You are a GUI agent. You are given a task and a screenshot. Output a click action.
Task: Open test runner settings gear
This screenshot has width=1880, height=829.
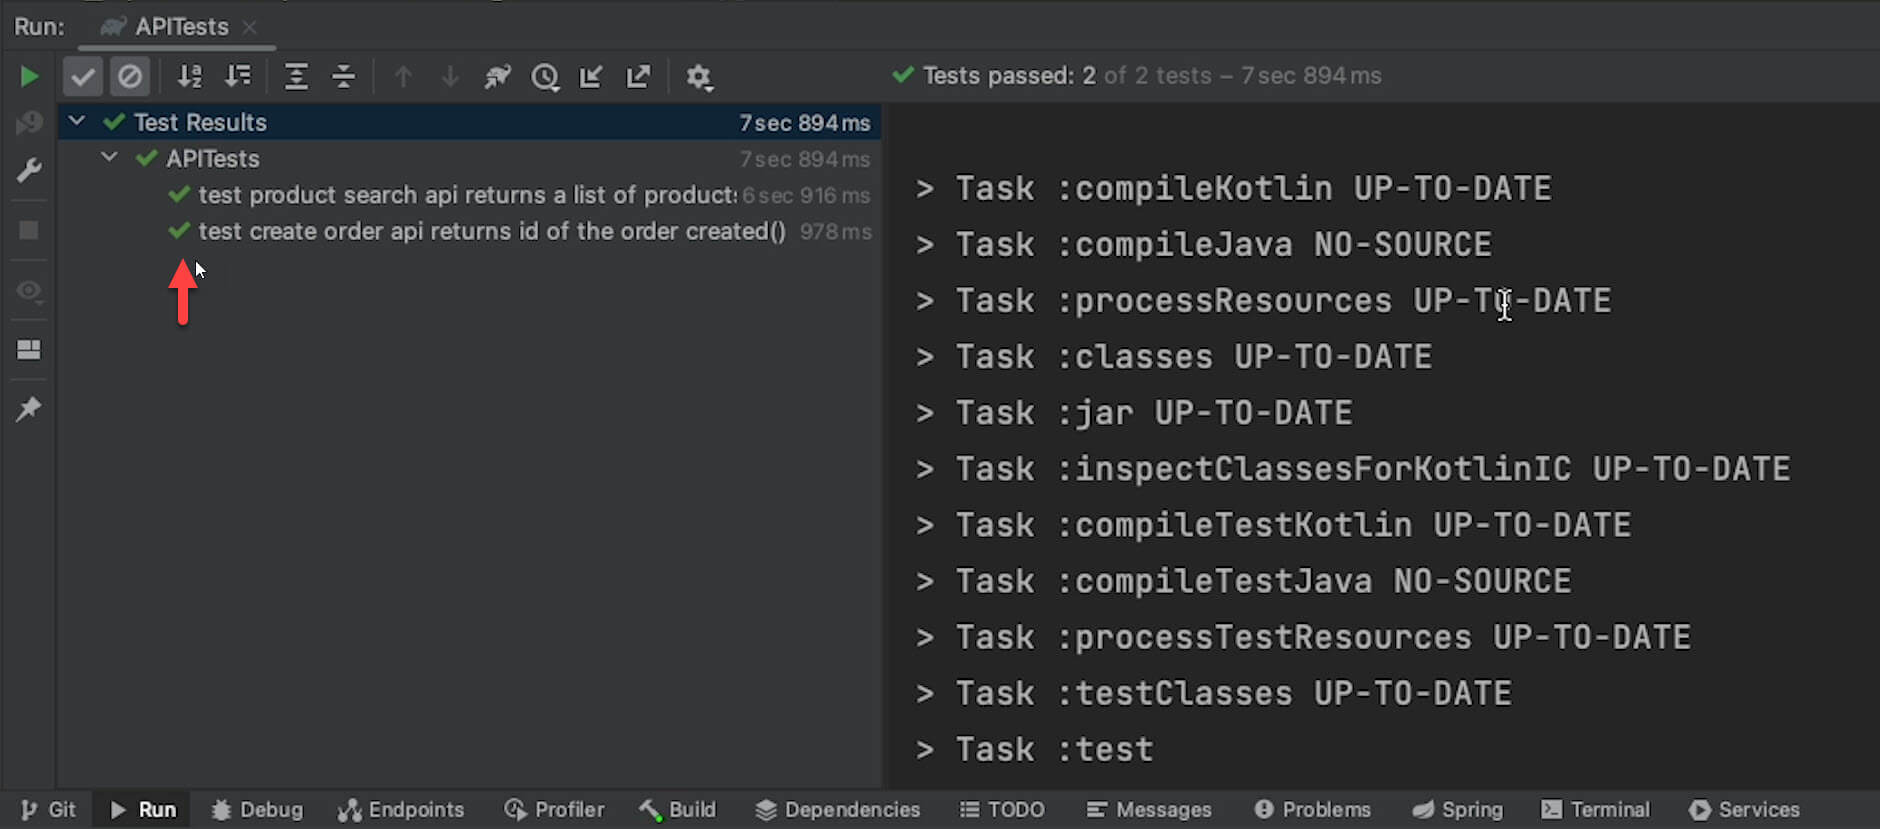tap(699, 77)
